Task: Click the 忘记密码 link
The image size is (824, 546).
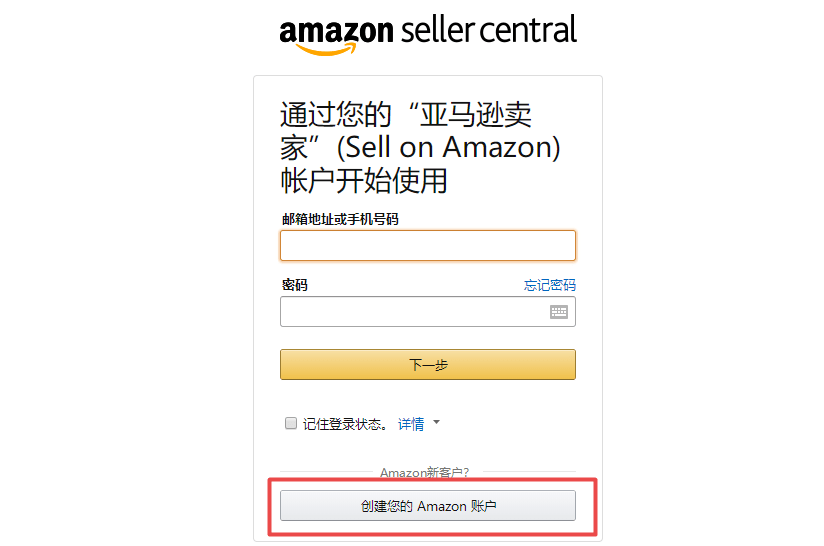Action: (549, 285)
